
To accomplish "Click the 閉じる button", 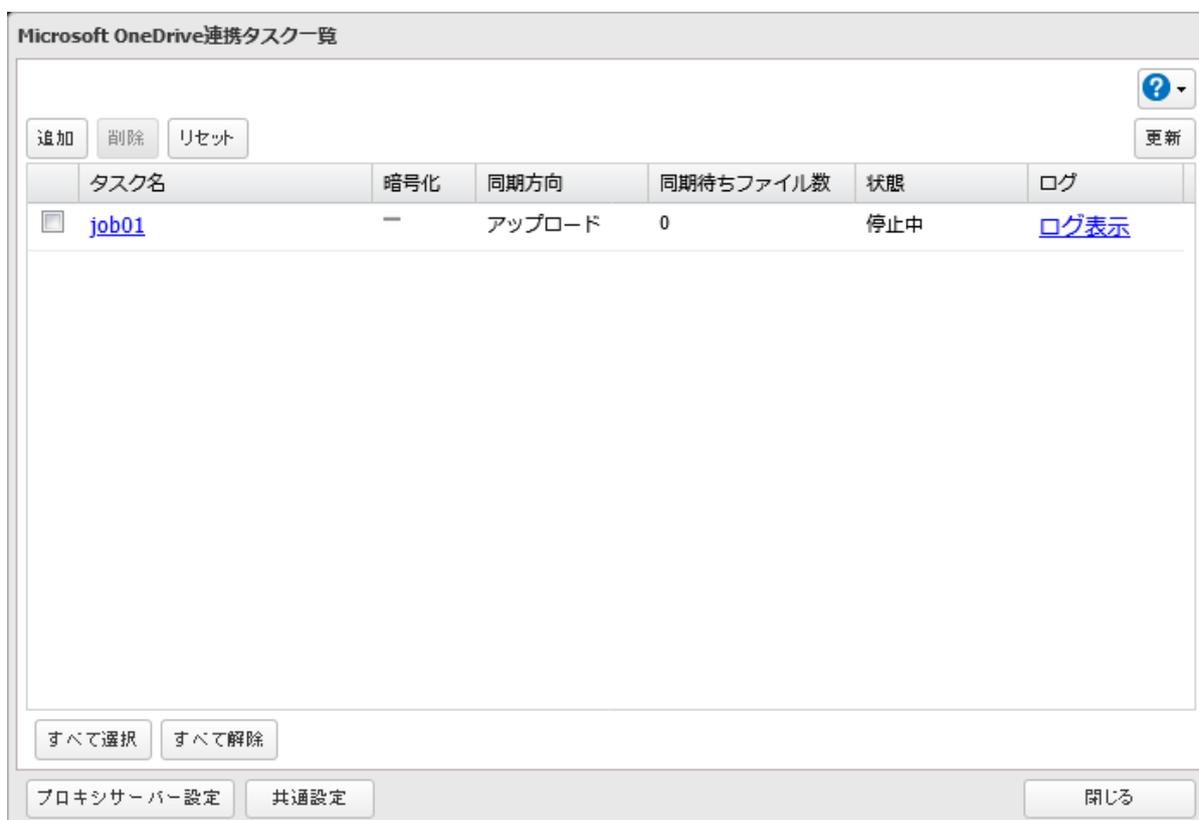I will [x=1109, y=799].
